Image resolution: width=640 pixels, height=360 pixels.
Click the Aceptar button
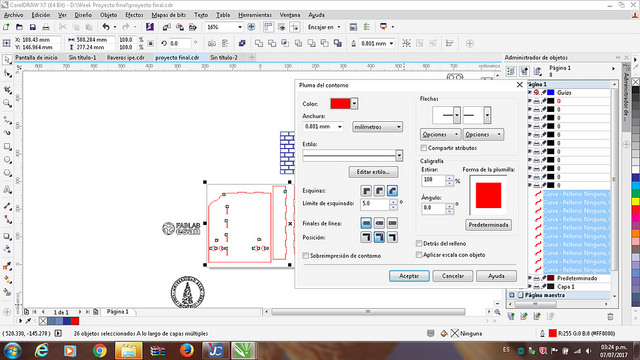pyautogui.click(x=409, y=276)
